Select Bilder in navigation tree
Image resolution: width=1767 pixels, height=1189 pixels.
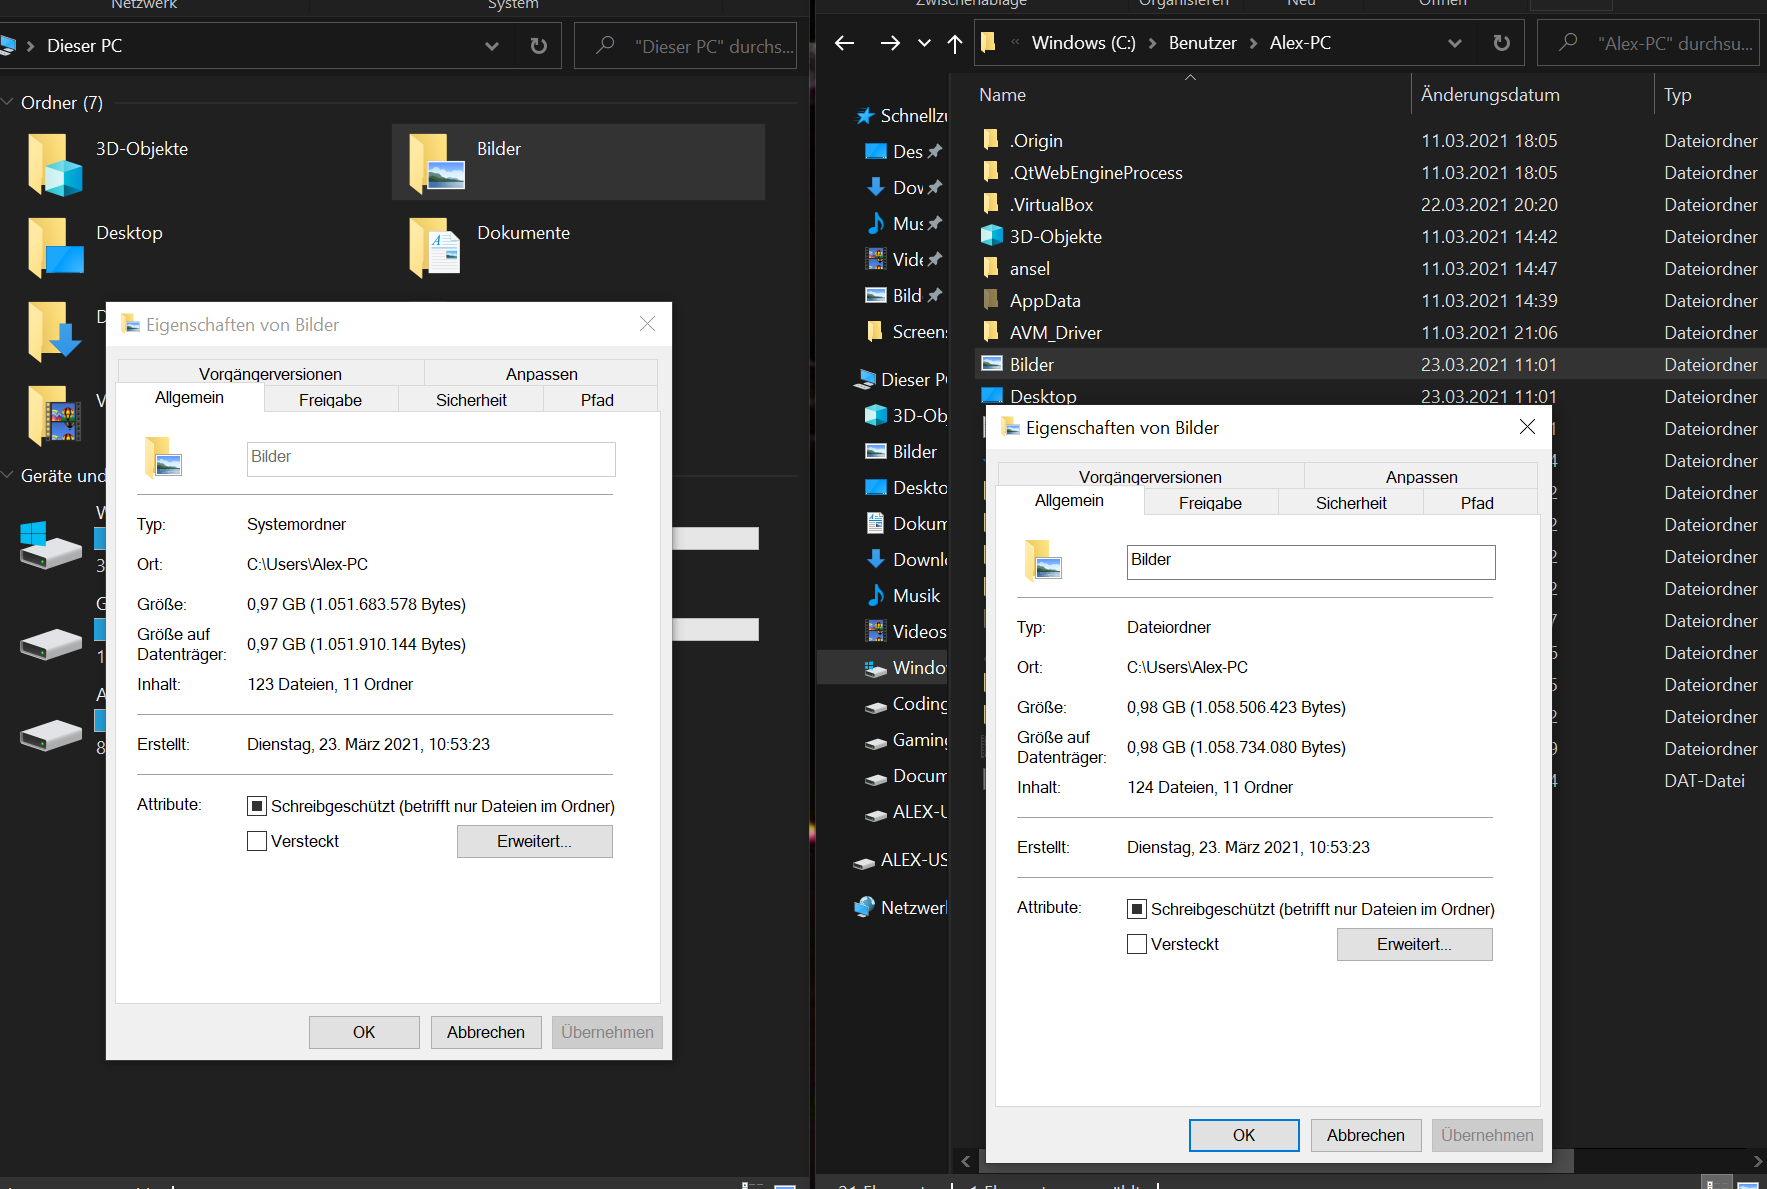coord(901,452)
